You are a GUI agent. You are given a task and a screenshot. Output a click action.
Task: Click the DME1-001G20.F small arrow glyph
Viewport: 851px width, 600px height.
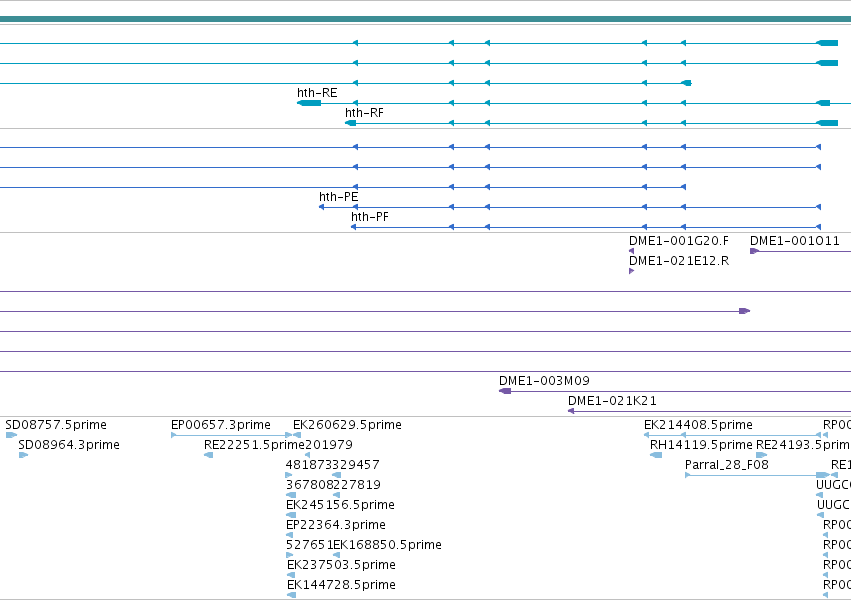point(631,251)
